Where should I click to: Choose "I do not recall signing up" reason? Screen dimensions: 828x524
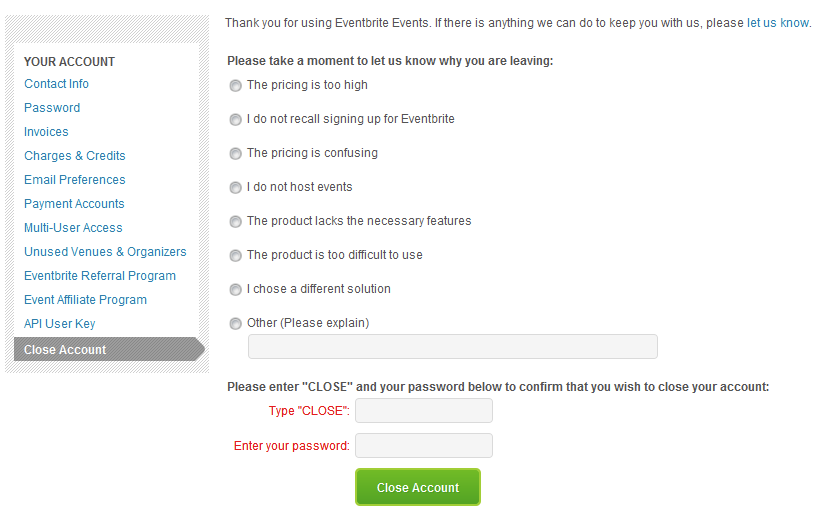[236, 120]
